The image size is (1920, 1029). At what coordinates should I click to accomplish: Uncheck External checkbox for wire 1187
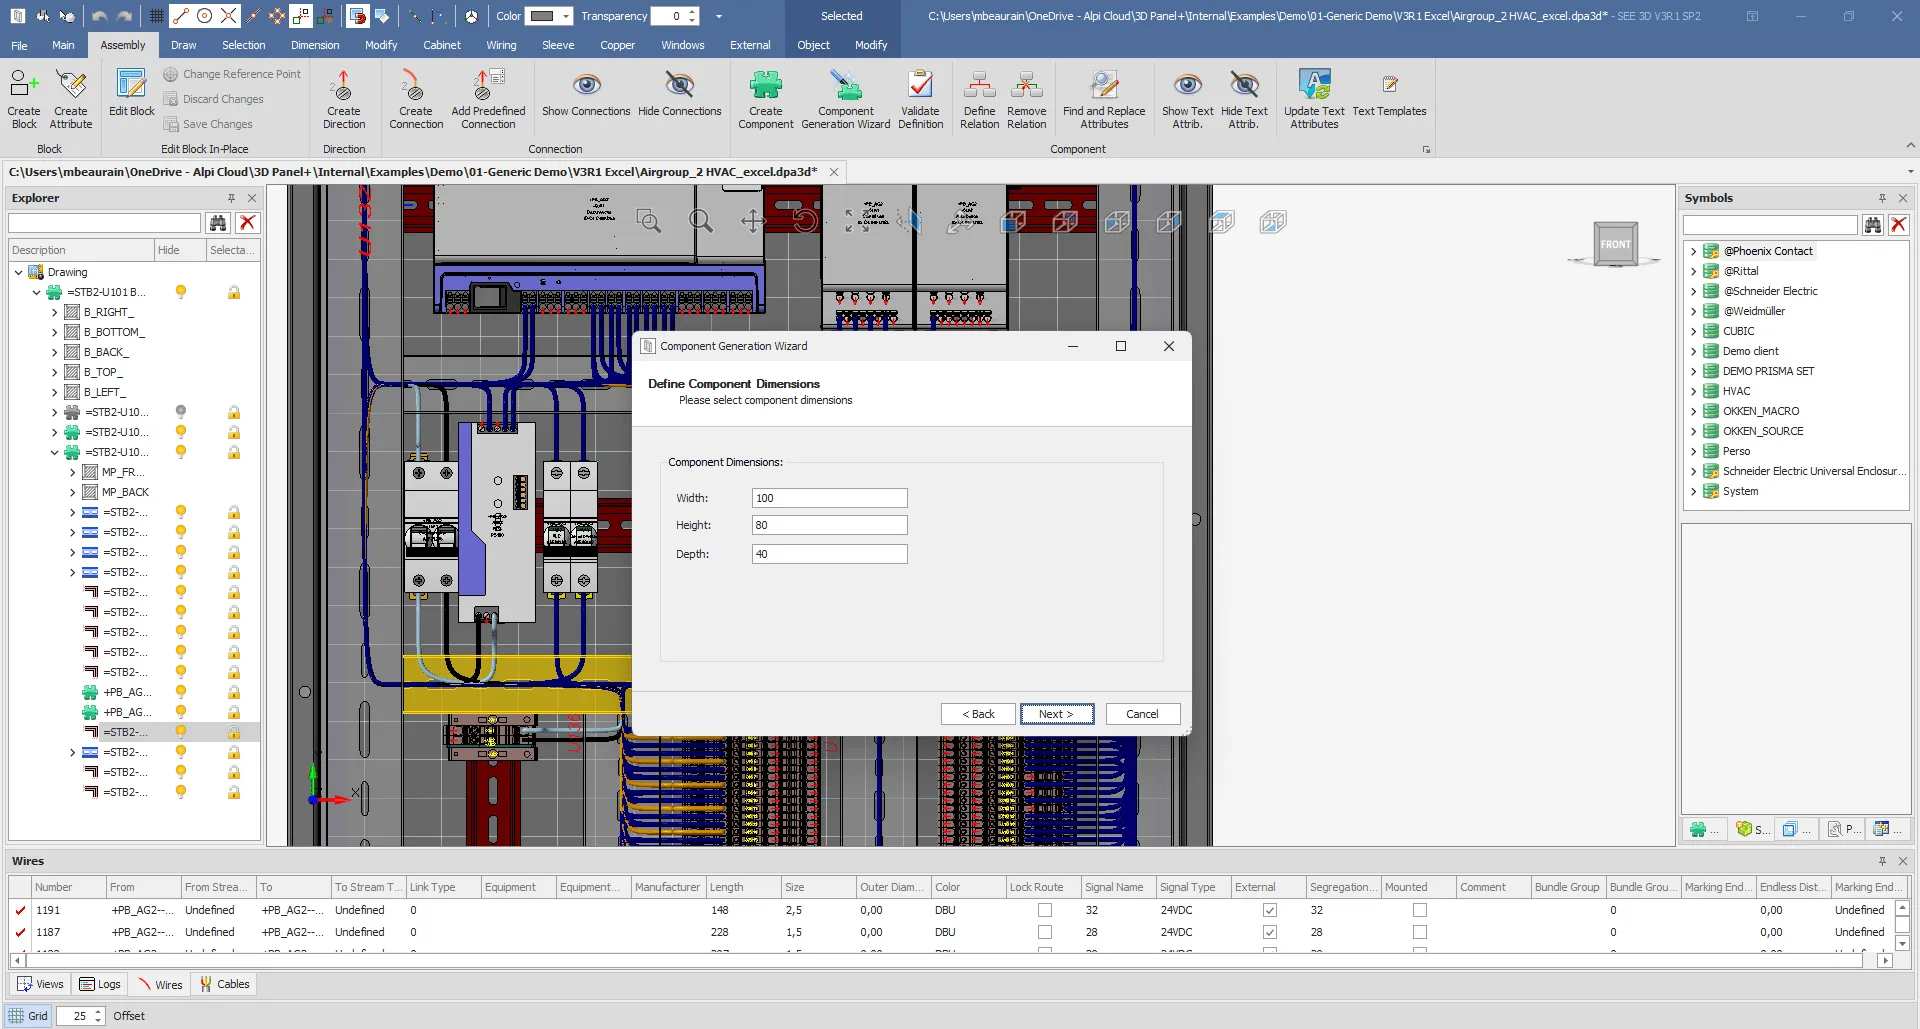(x=1270, y=932)
